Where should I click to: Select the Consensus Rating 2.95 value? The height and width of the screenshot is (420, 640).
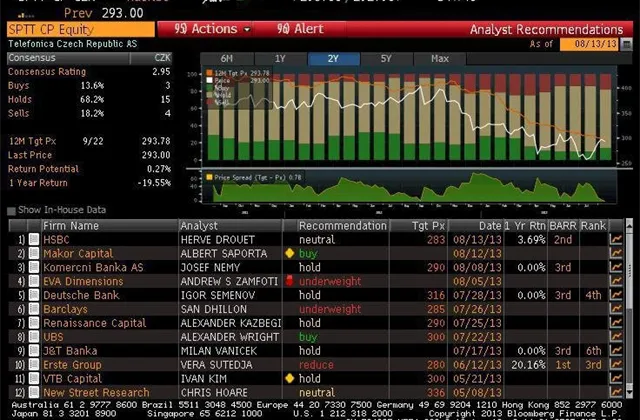coord(161,72)
